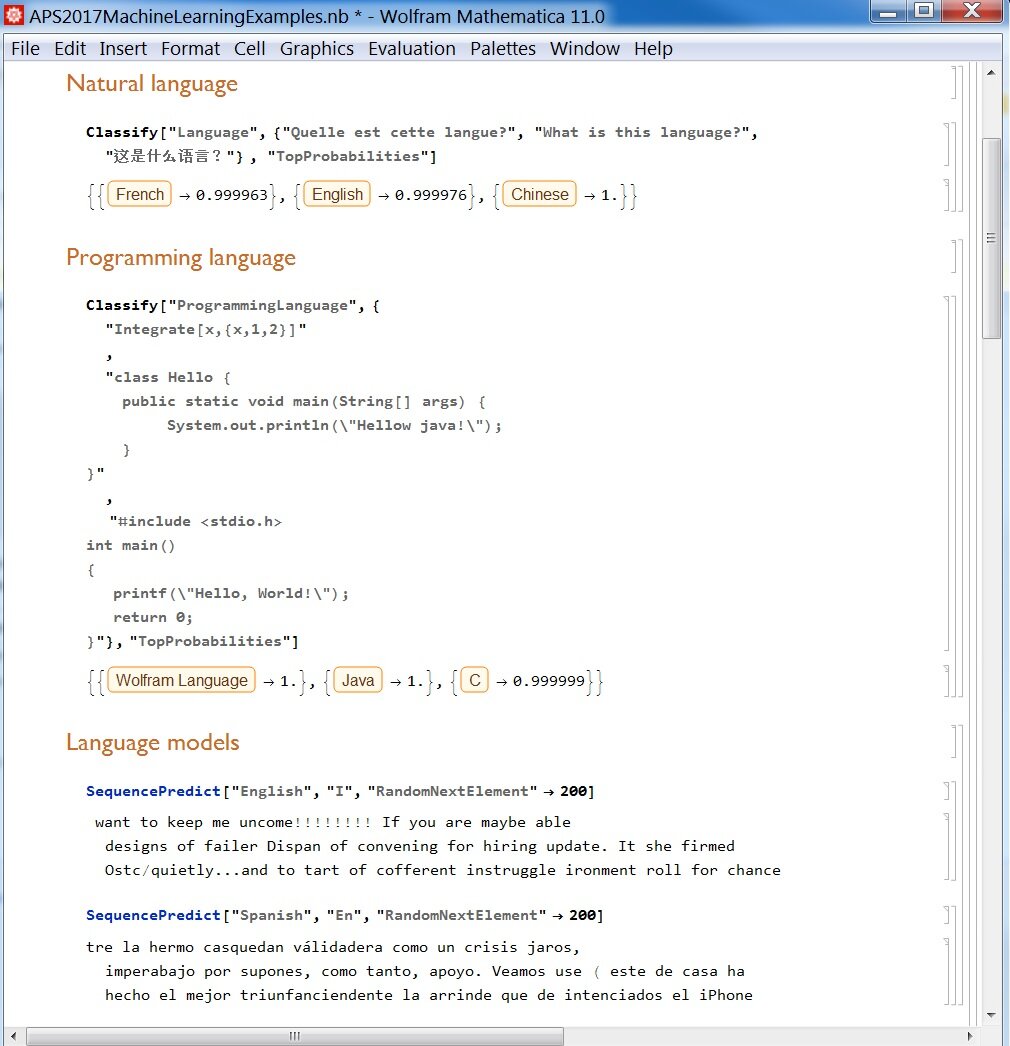Select the Natural language section cell bracket
The image size is (1010, 1046).
(955, 83)
